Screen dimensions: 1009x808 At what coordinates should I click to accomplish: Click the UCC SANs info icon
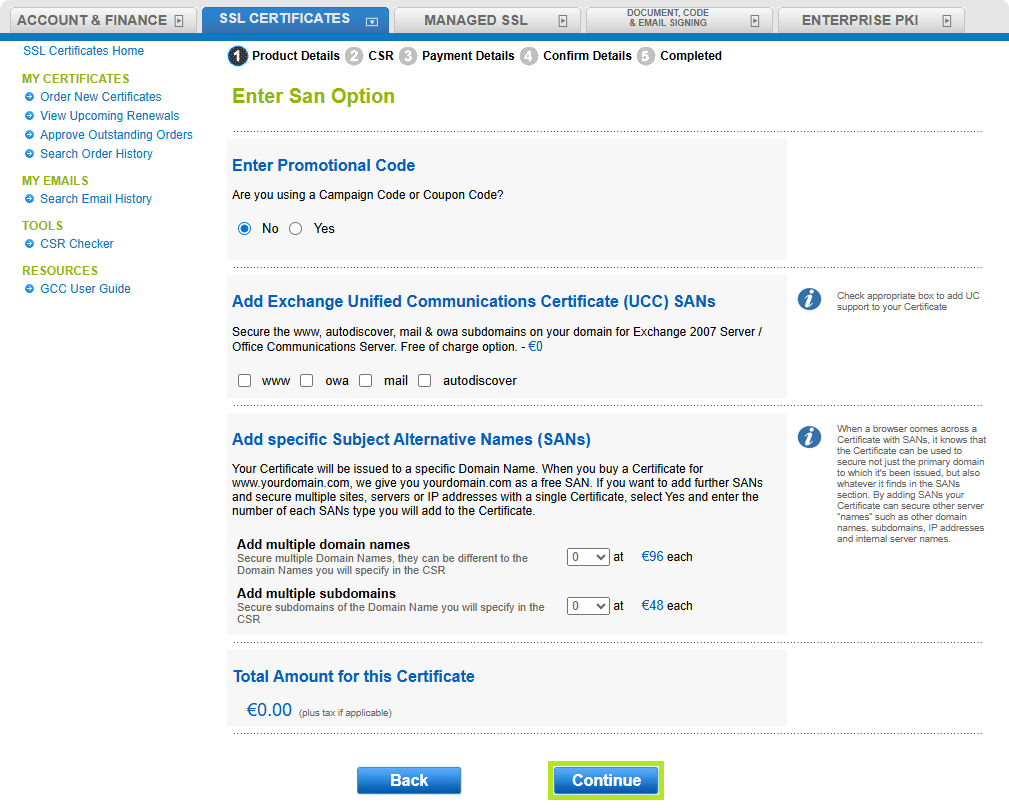coord(810,299)
